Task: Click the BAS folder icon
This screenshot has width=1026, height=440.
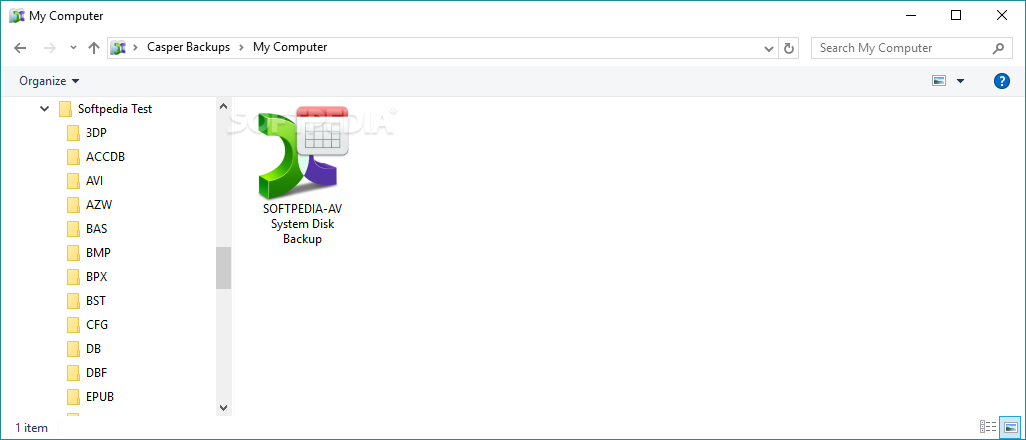Action: pos(73,229)
